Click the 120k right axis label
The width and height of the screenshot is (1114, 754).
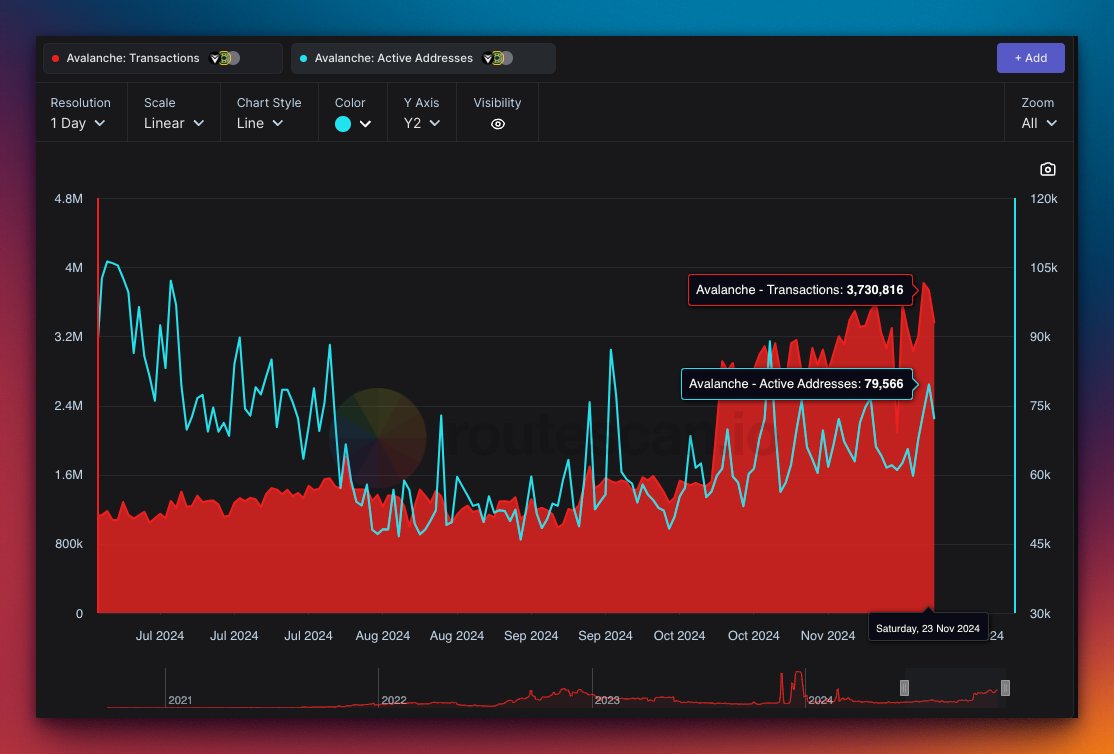point(1044,199)
